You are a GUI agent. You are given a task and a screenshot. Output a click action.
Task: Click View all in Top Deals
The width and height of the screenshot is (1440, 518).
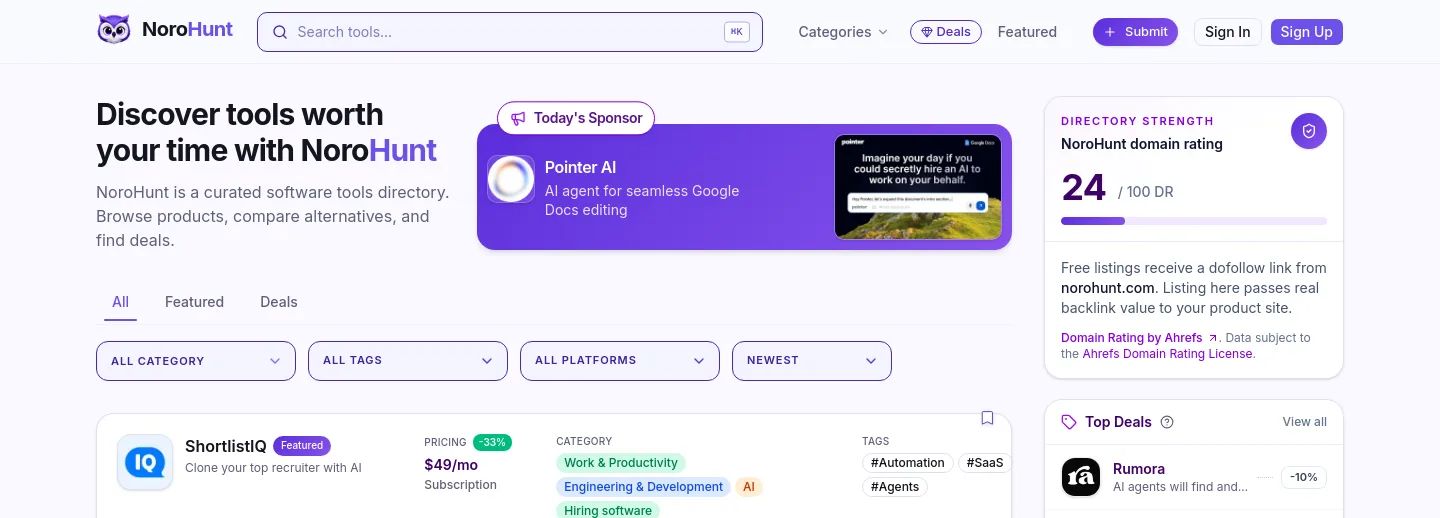1305,422
